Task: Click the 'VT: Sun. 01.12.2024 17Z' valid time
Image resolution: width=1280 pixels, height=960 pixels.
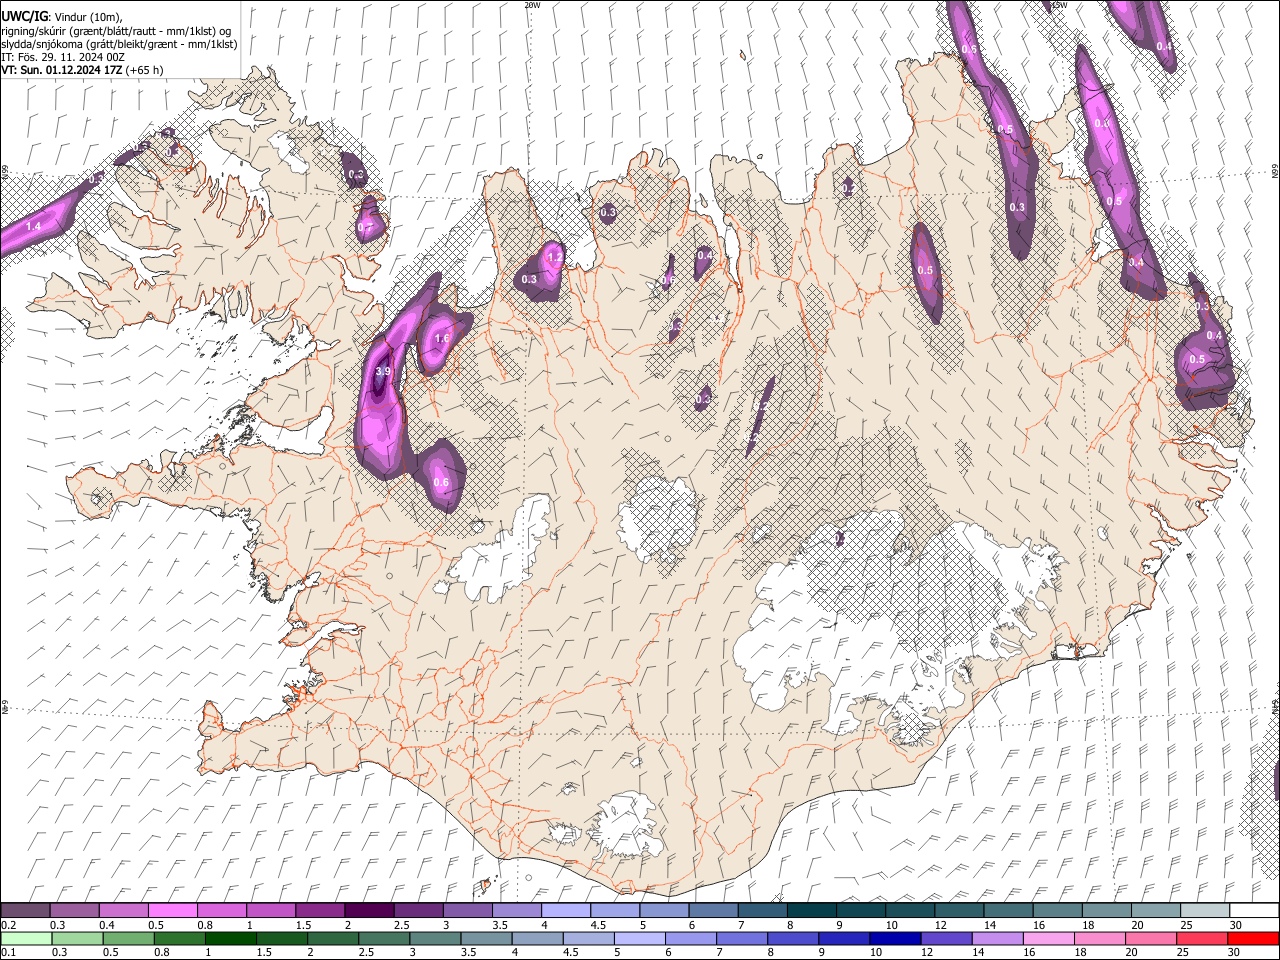Action: click(62, 70)
